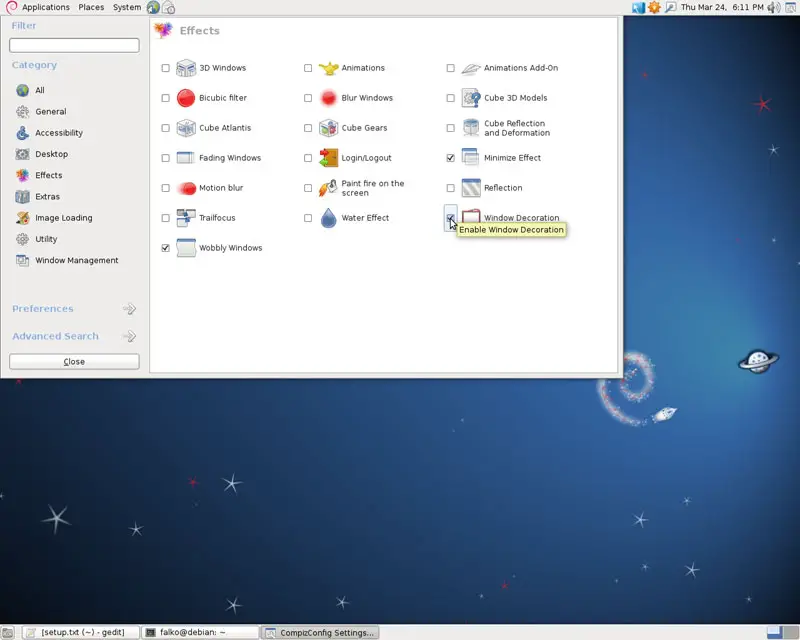Viewport: 800px width, 640px height.
Task: Expand the Advanced Search arrow
Action: coord(130,336)
